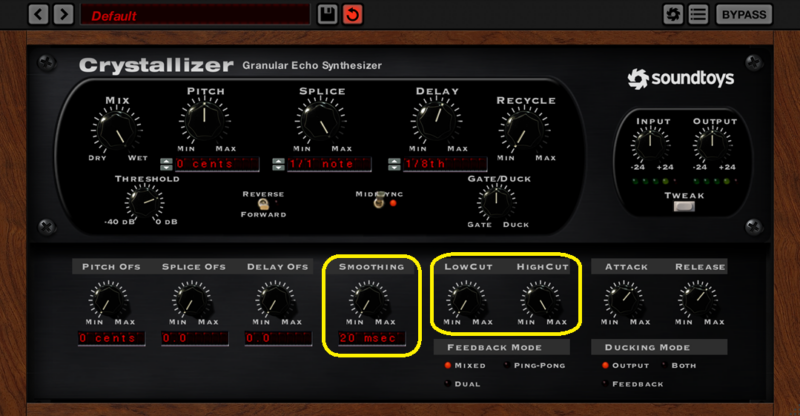Select Both ducking mode
The height and width of the screenshot is (416, 800).
(x=679, y=365)
